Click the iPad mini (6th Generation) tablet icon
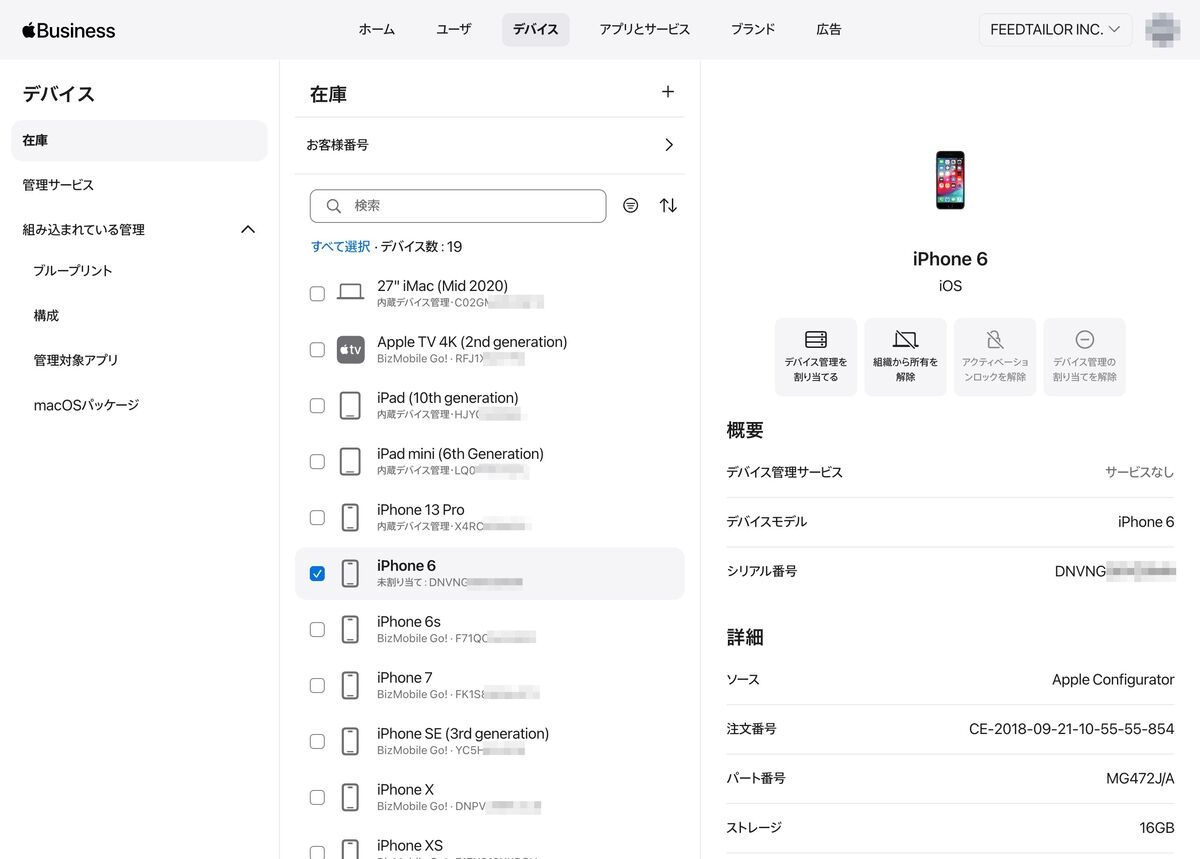The image size is (1200, 859). (x=350, y=461)
